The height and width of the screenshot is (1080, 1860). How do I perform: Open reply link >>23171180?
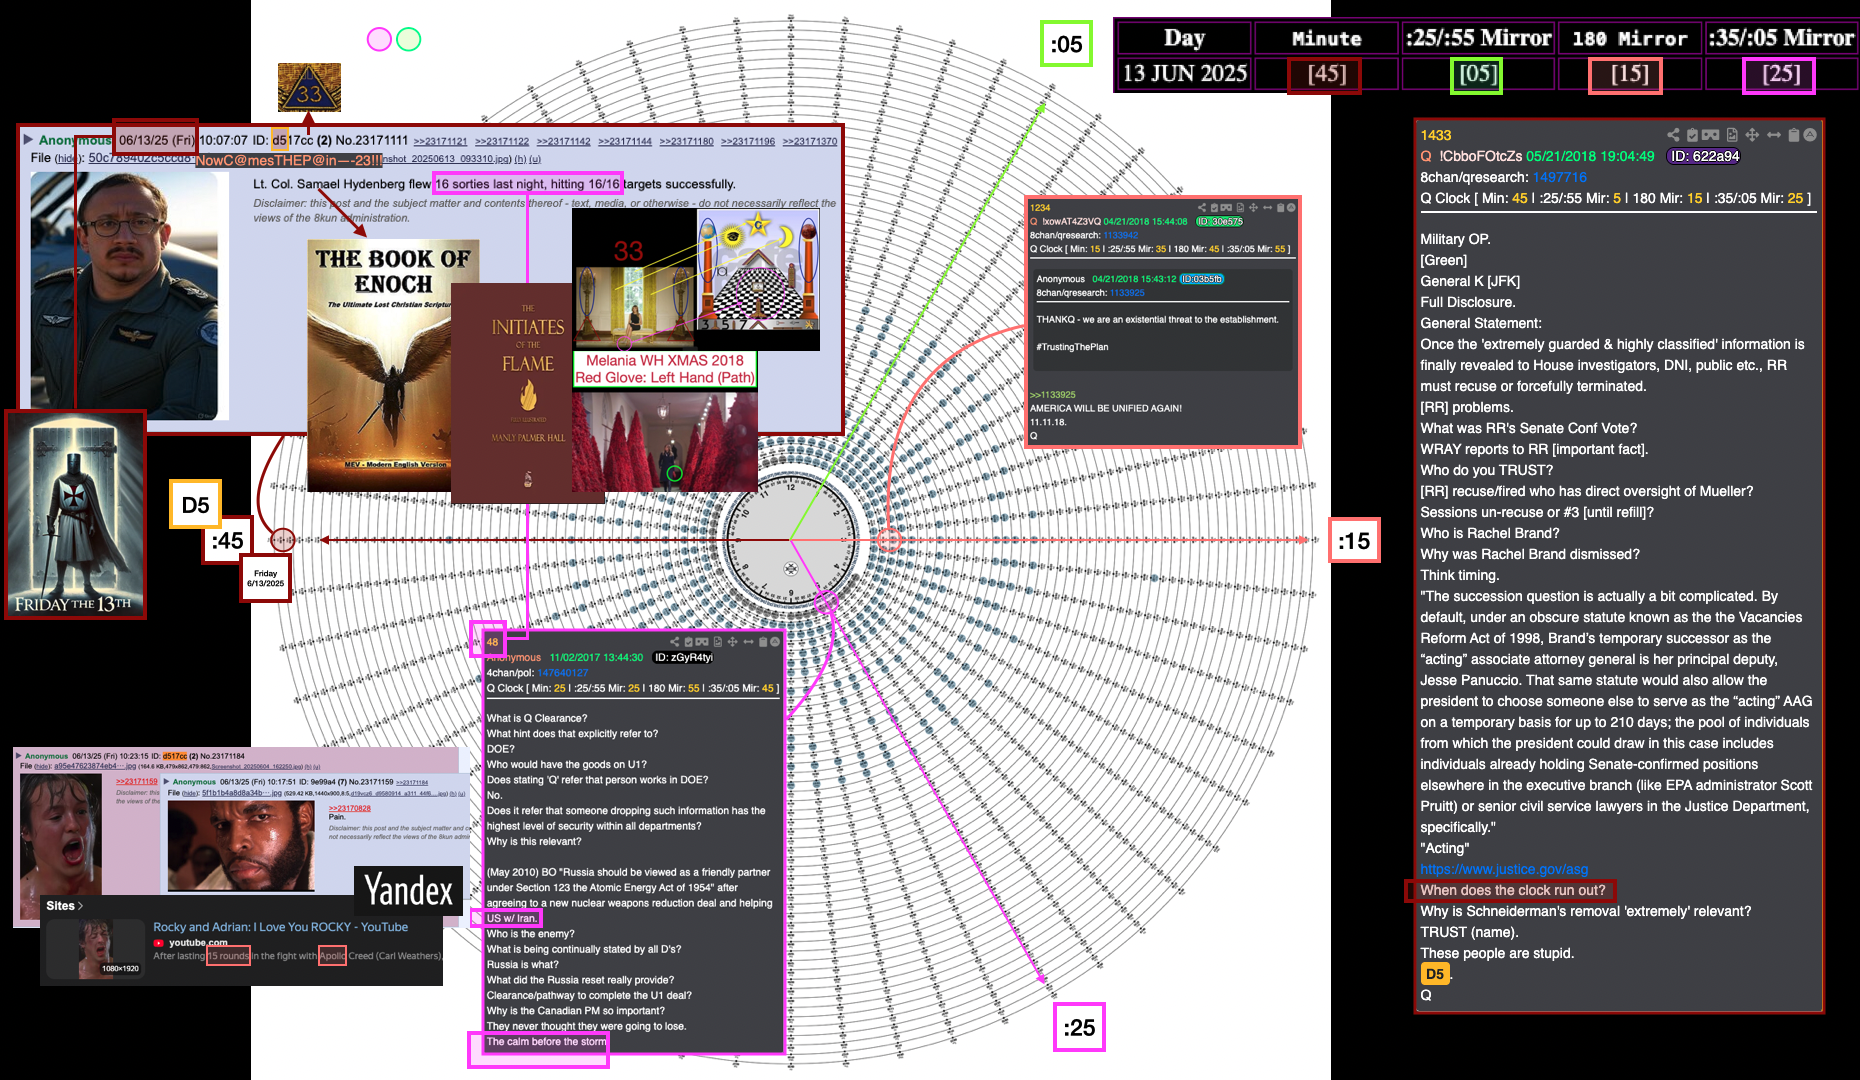[x=687, y=142]
